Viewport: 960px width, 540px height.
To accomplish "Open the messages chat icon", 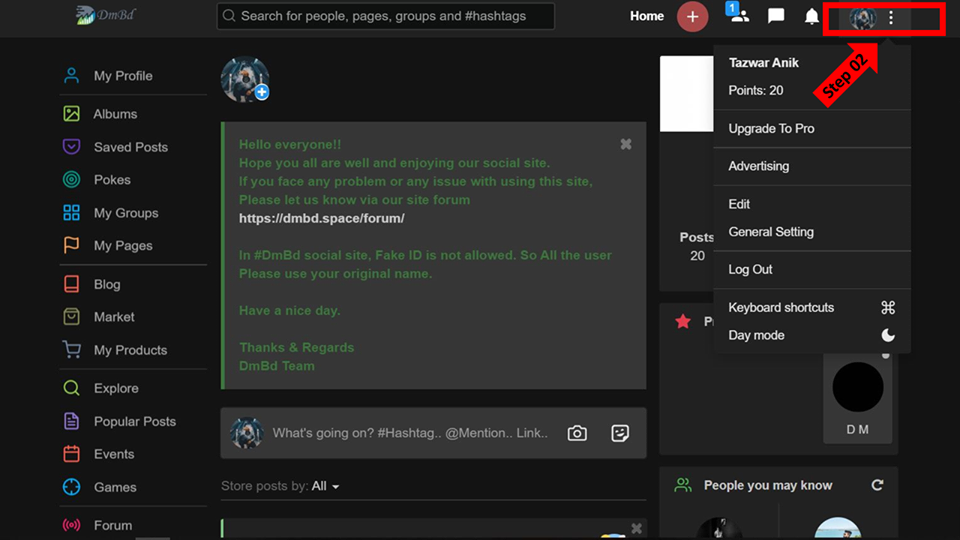I will (776, 16).
